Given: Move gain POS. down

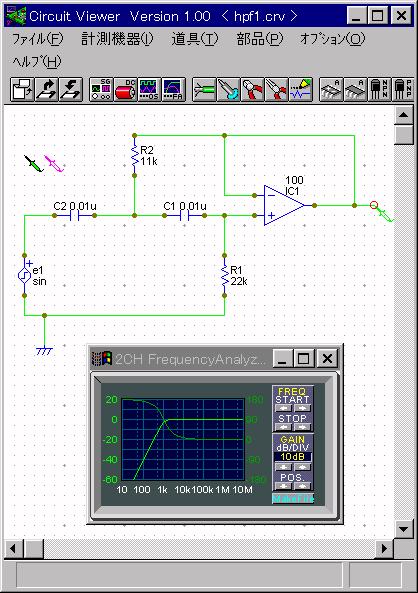Looking at the screenshot, I should pyautogui.click(x=283, y=486).
